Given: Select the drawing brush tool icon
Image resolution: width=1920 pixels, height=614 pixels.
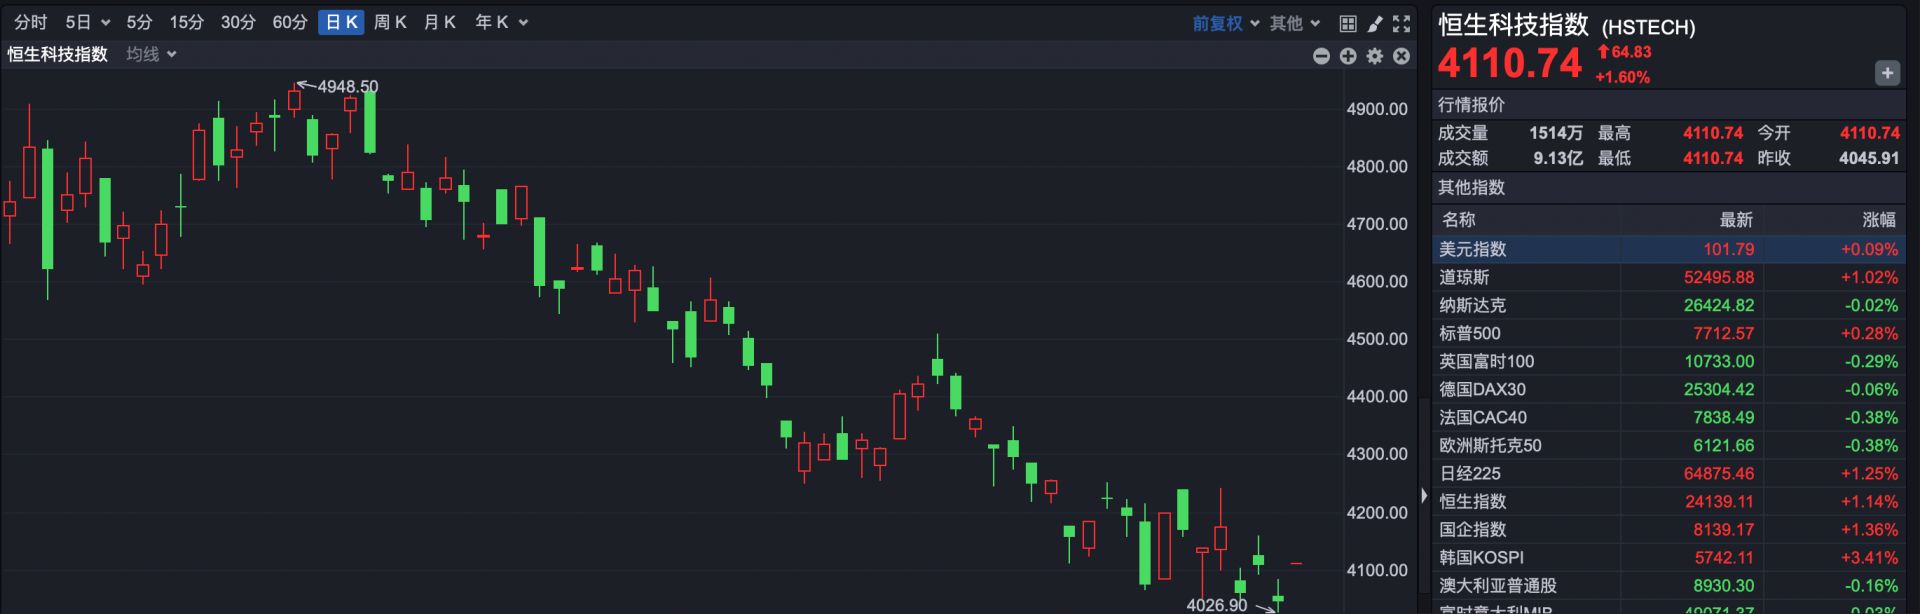Looking at the screenshot, I should (1375, 23).
